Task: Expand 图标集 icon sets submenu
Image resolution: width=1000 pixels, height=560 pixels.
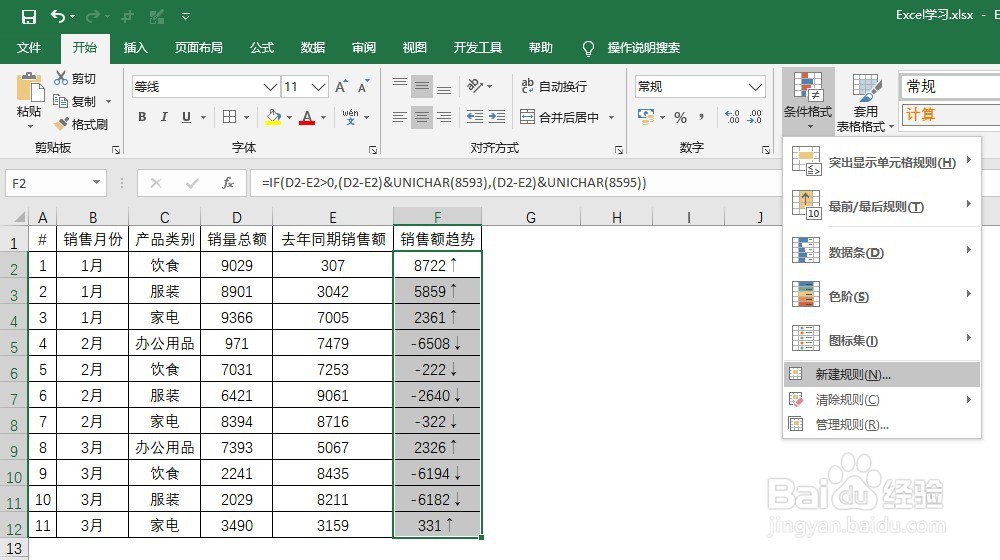Action: (881, 340)
